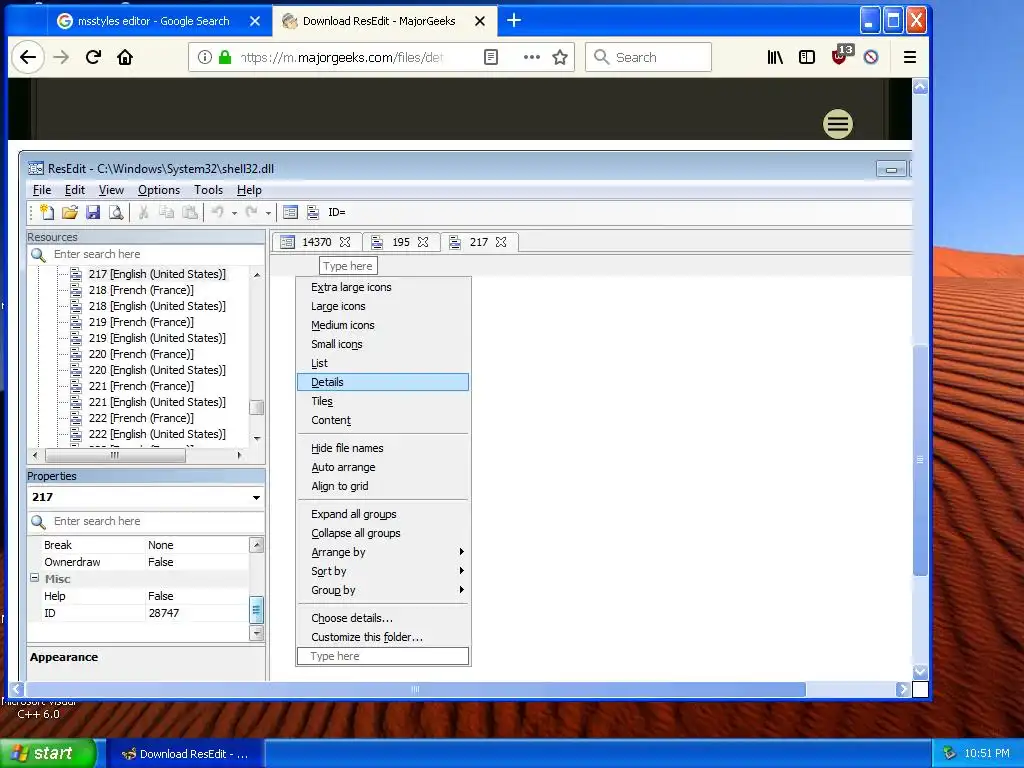1024x768 pixels.
Task: Close the Download ResEdit - MajorGeeks tab
Action: pyautogui.click(x=480, y=21)
